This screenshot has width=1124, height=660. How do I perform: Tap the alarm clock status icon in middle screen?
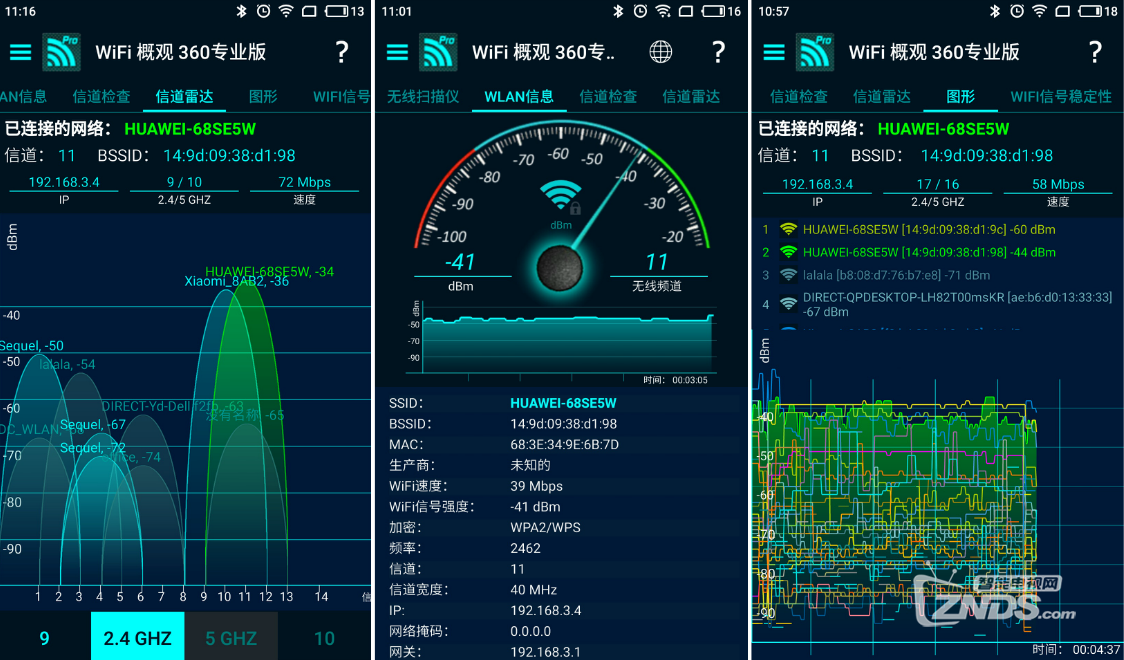click(639, 11)
